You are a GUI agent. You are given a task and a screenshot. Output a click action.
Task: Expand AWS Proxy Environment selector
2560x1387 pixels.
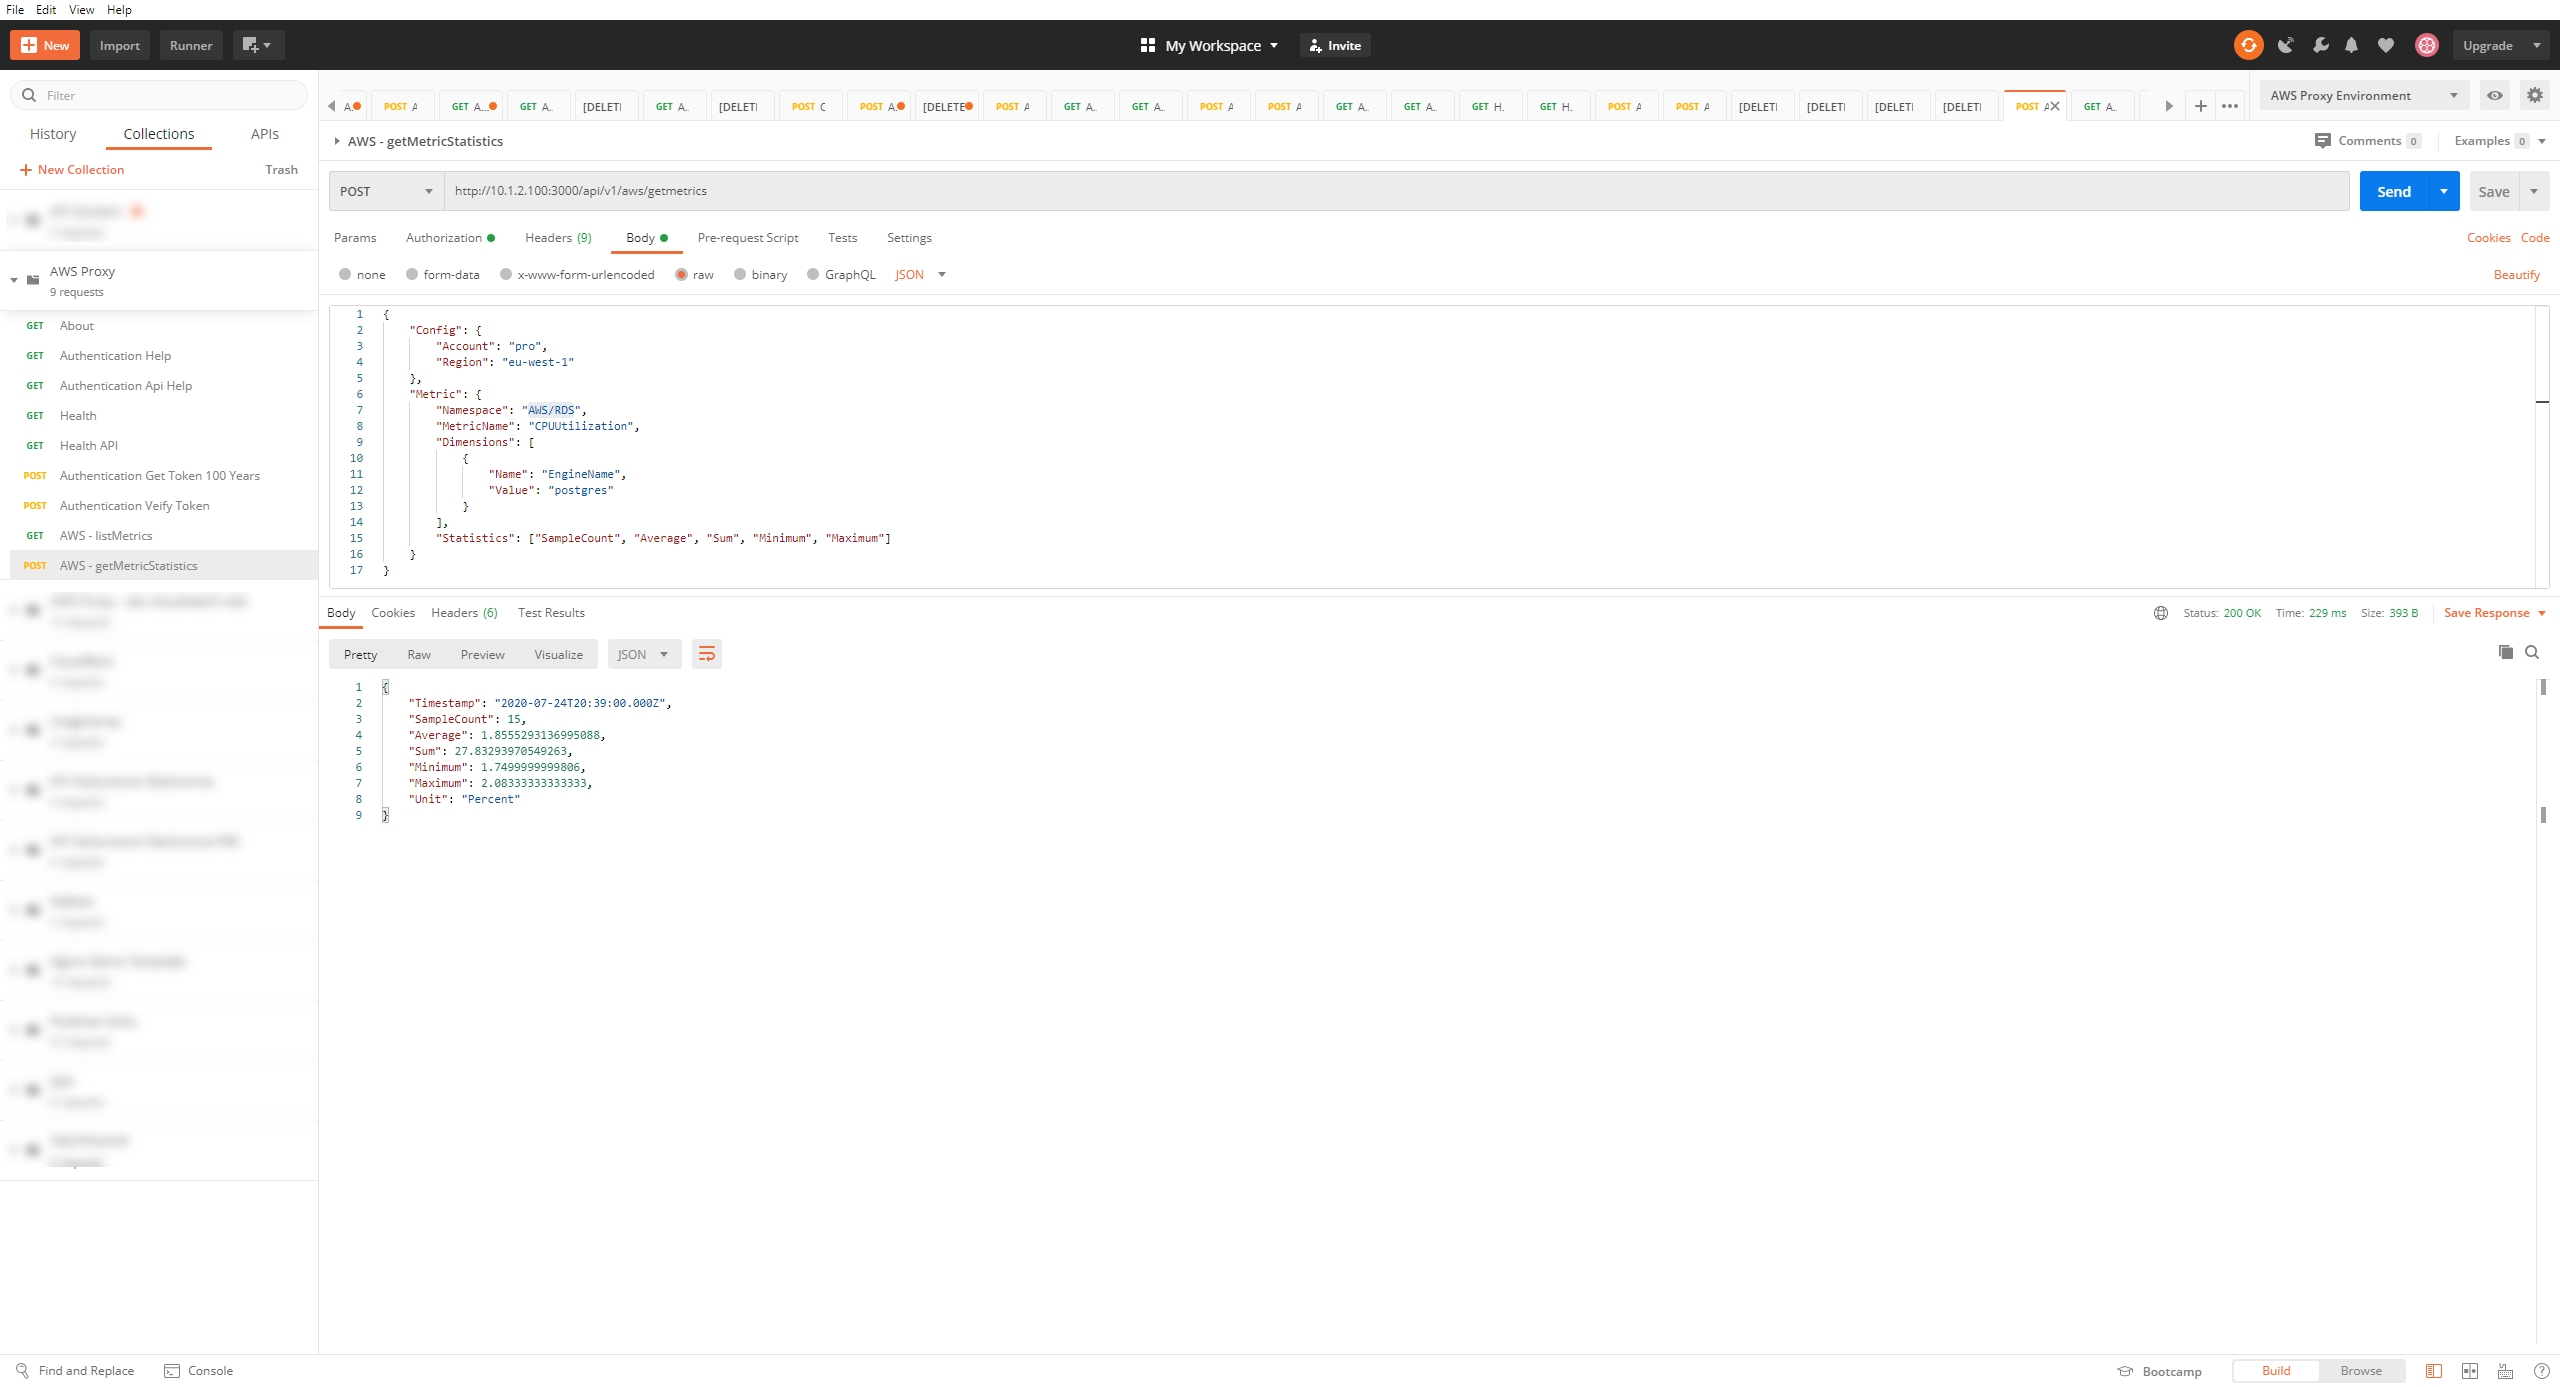pos(2364,95)
